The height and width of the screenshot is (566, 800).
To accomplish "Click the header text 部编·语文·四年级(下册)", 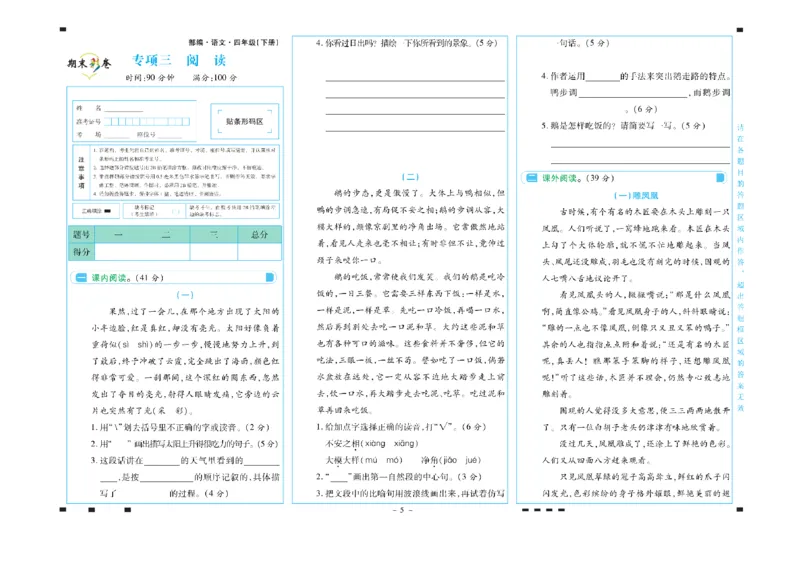I will tap(234, 43).
